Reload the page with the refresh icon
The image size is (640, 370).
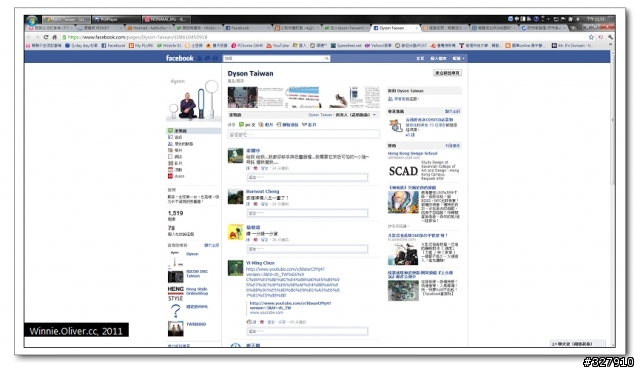(46, 37)
